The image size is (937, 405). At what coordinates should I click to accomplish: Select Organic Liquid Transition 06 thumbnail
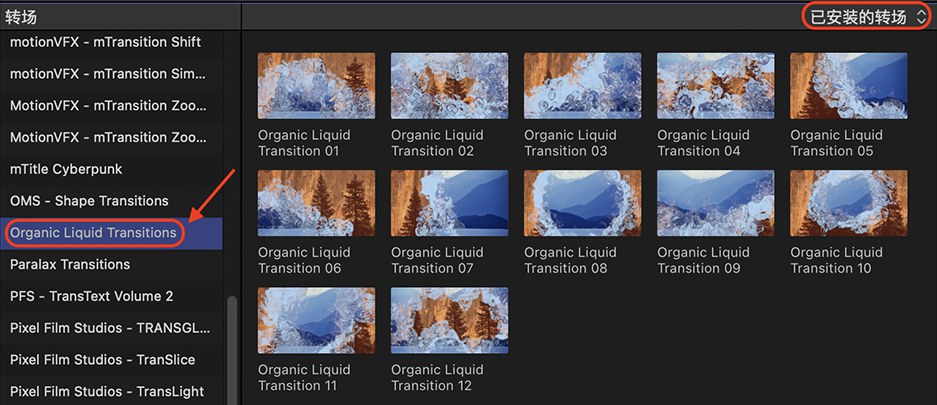316,203
